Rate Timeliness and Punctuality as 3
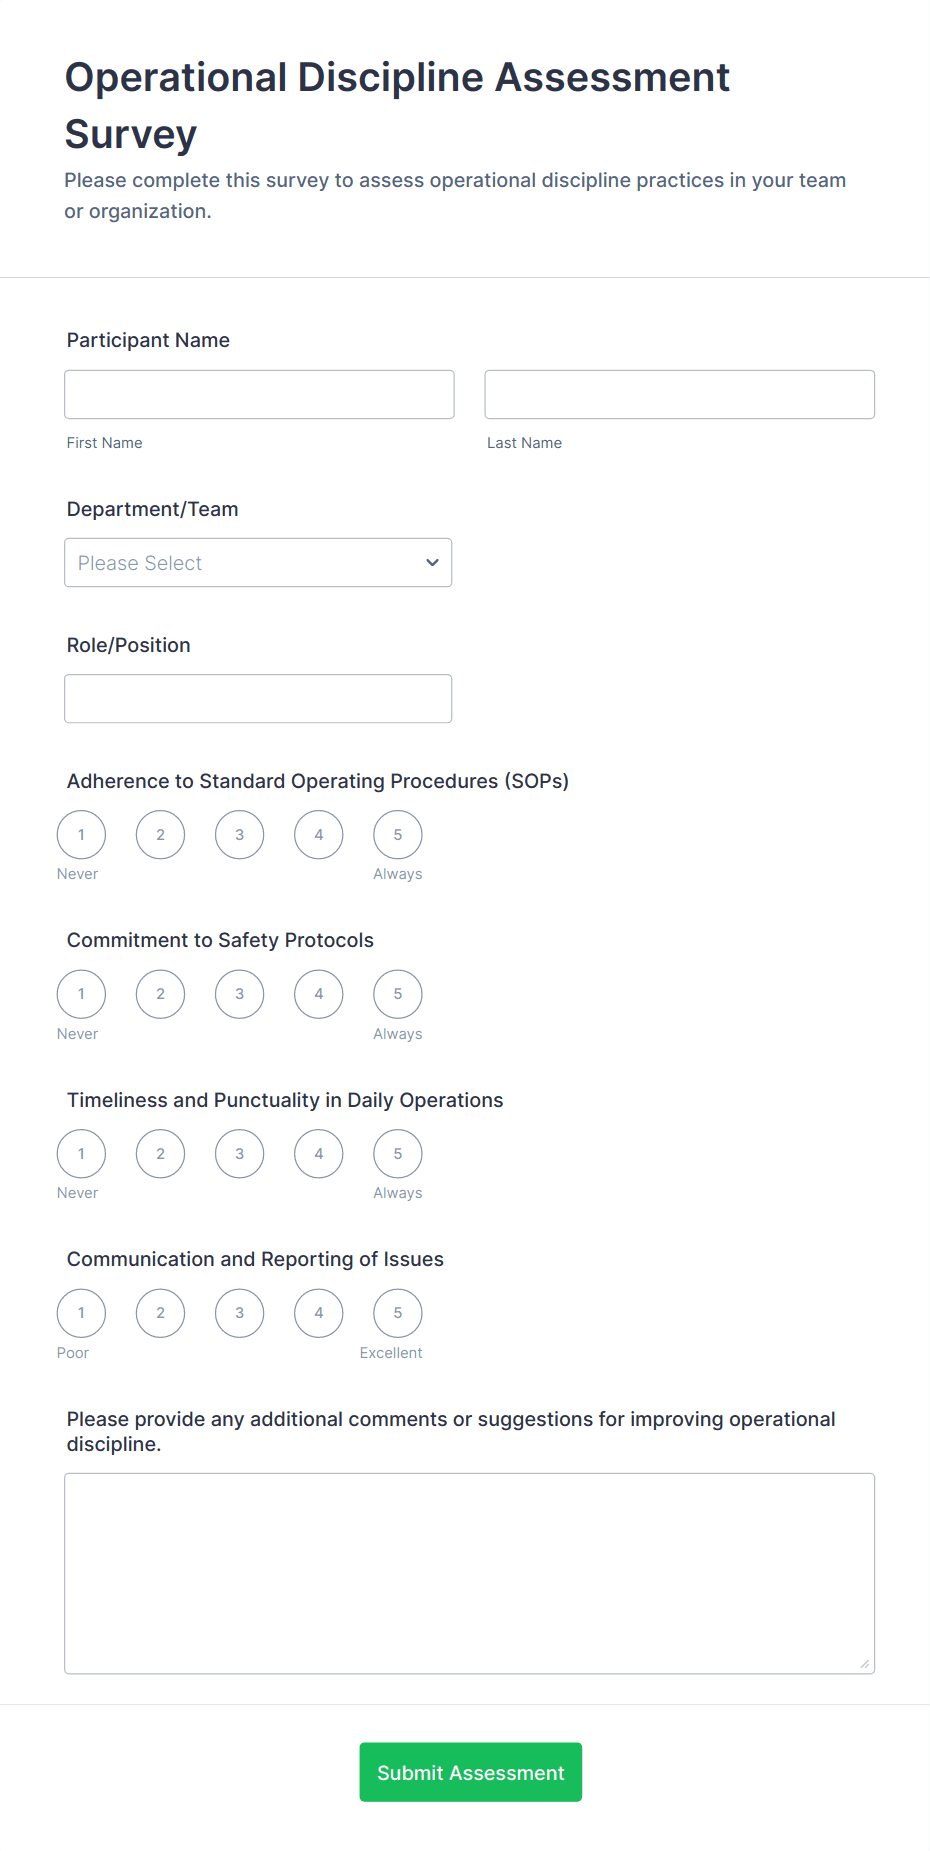 tap(239, 1153)
